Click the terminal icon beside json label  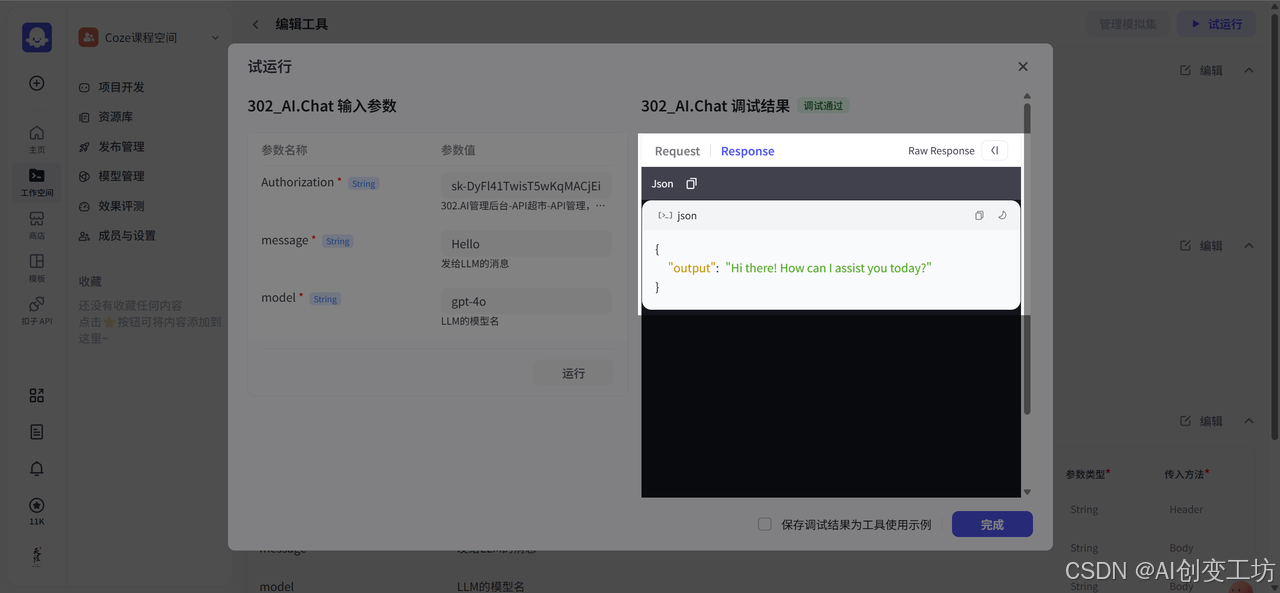click(665, 215)
